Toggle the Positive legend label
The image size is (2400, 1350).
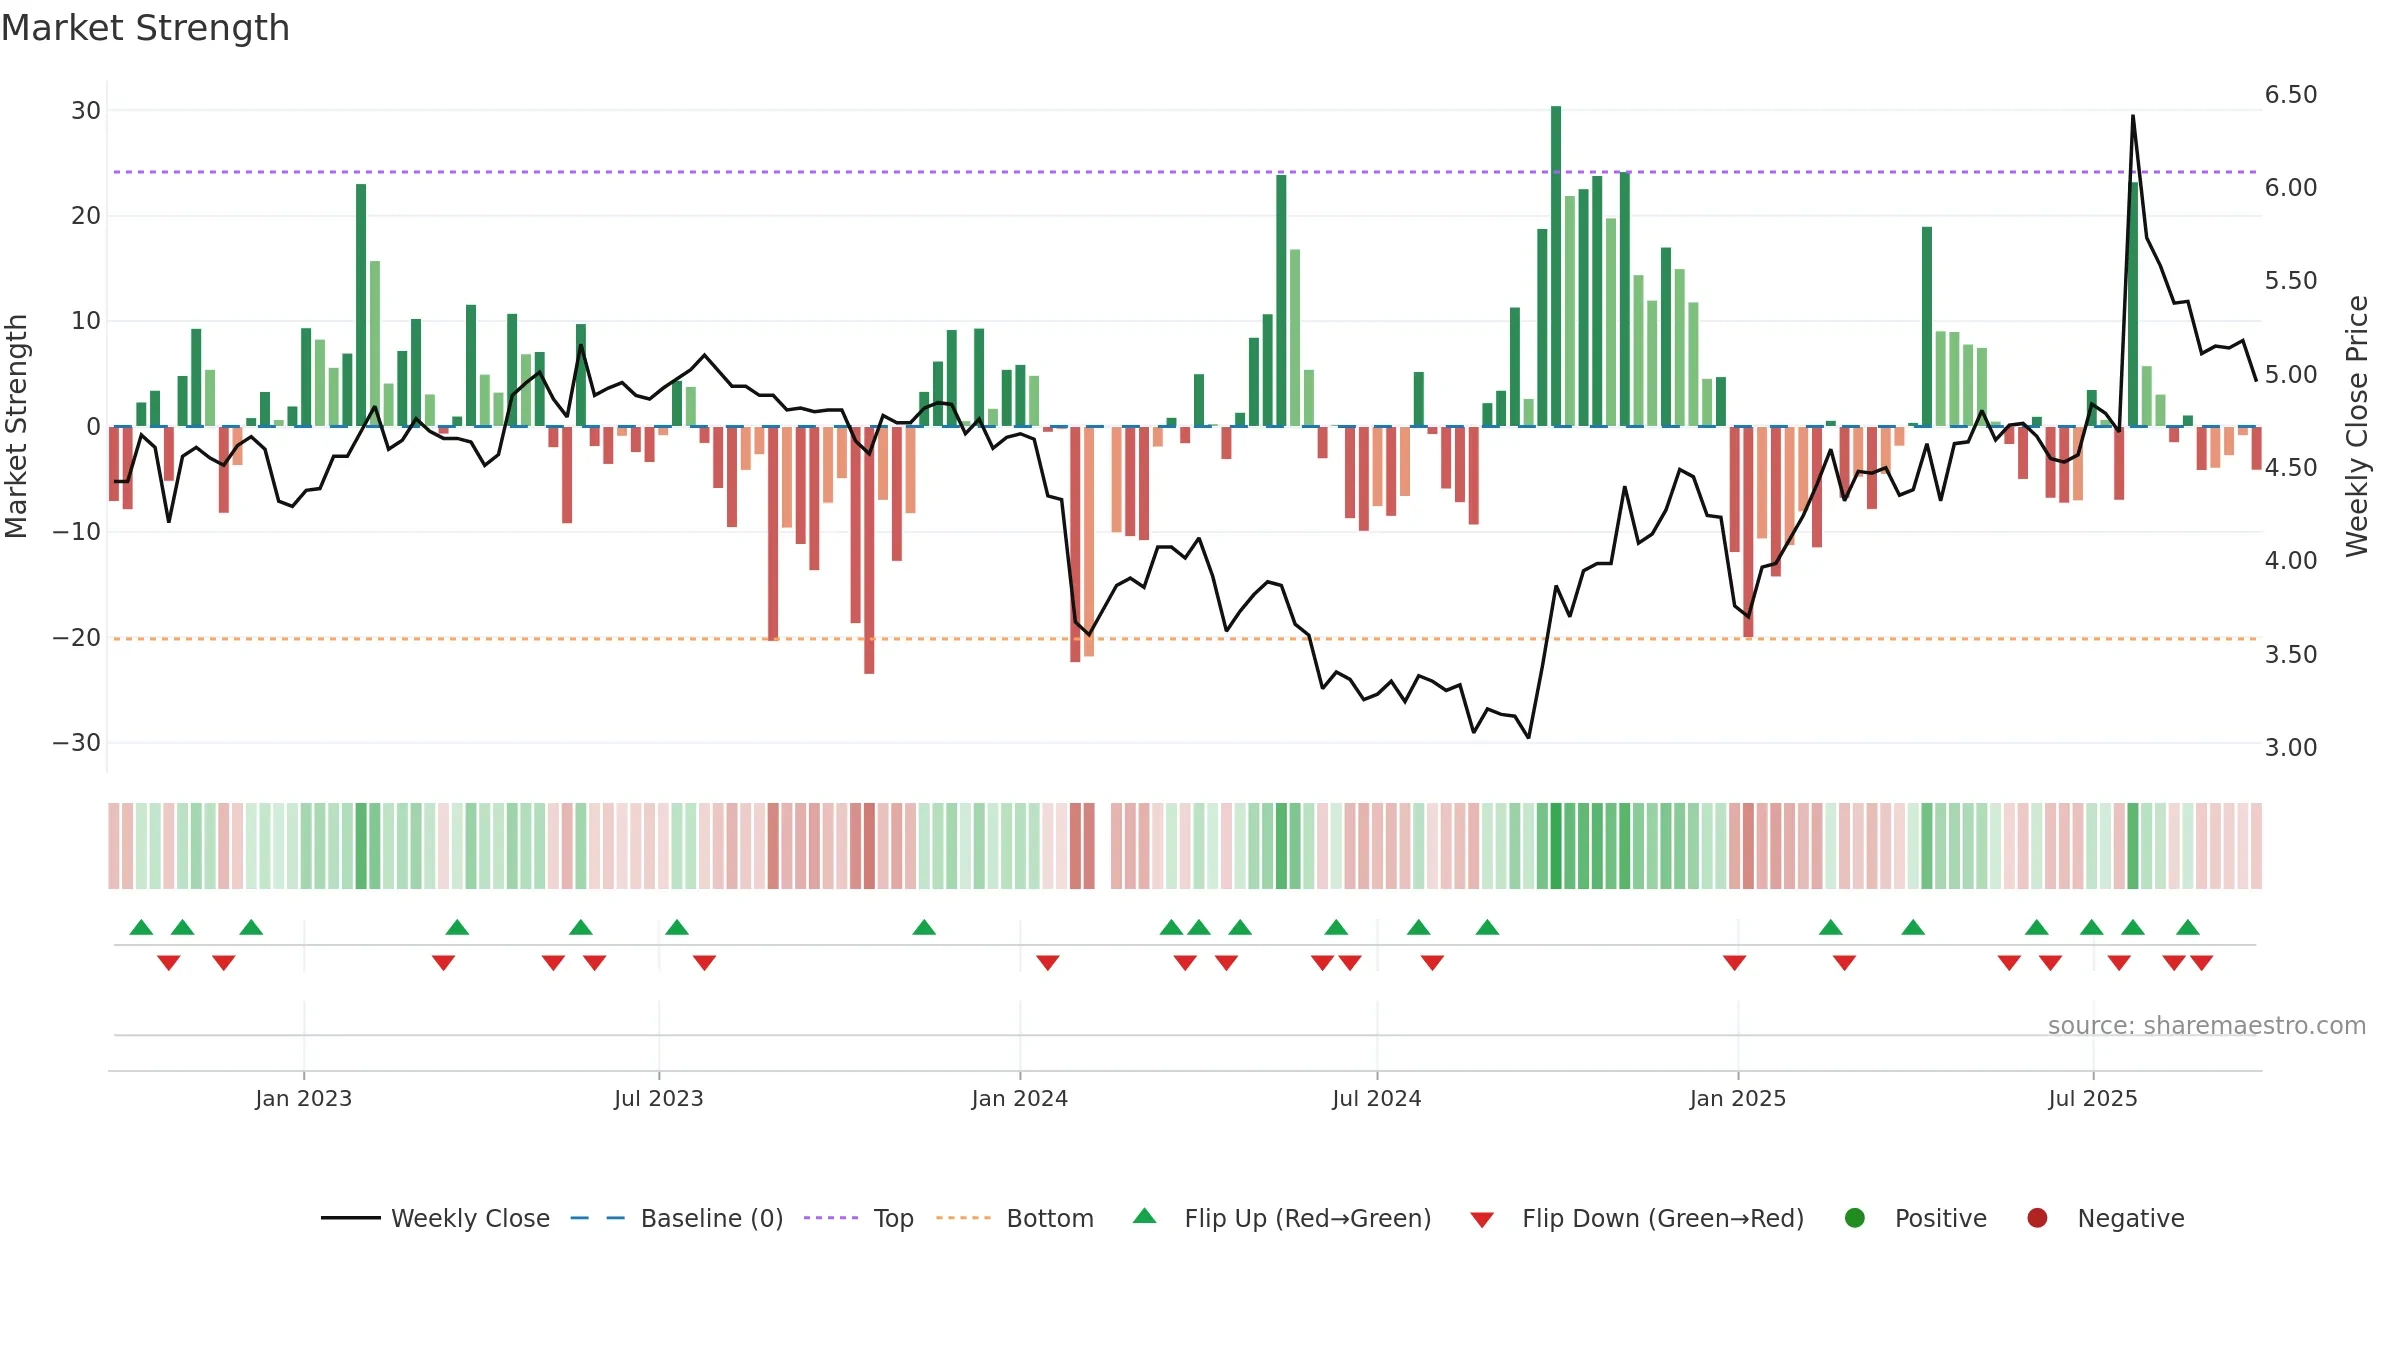[1941, 1218]
